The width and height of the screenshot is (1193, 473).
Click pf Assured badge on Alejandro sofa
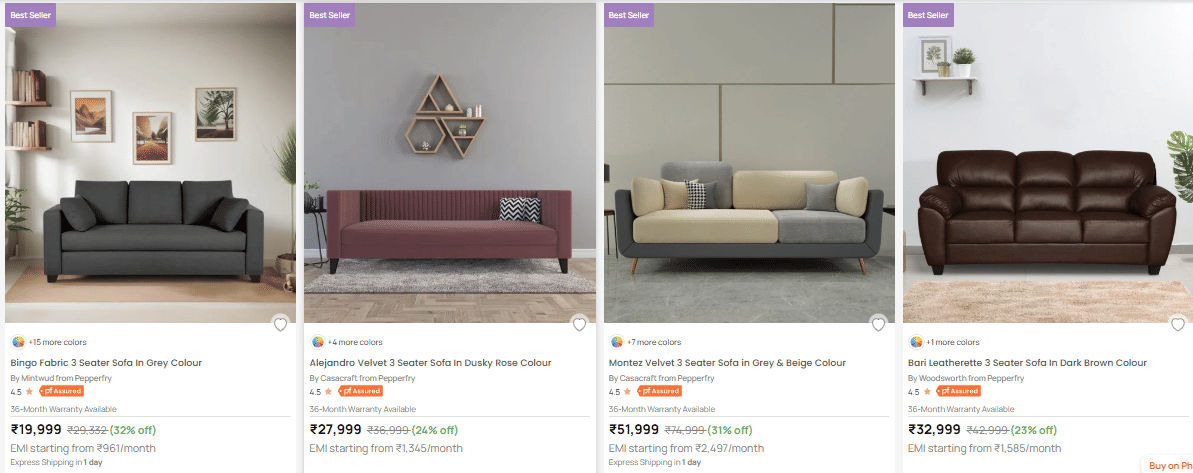[360, 391]
